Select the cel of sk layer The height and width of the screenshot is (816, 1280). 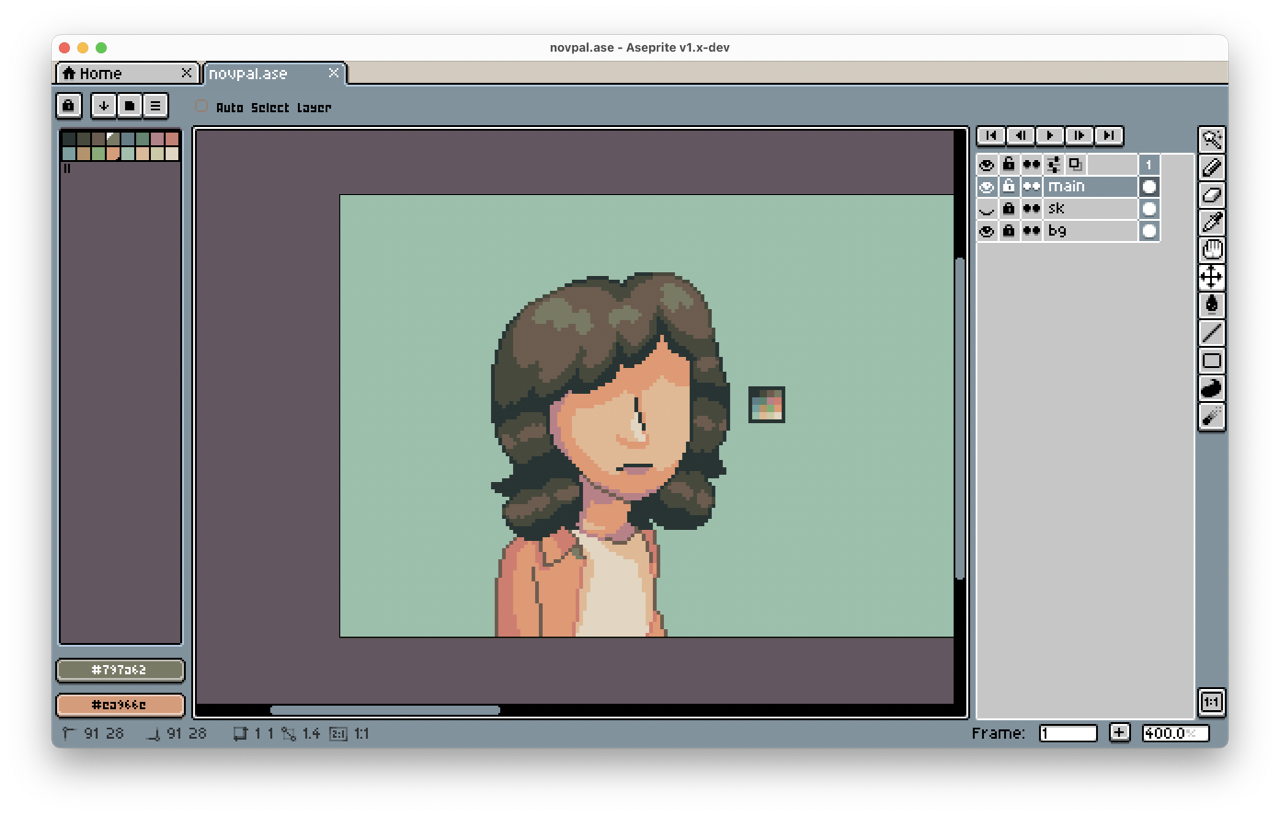pyautogui.click(x=1149, y=209)
